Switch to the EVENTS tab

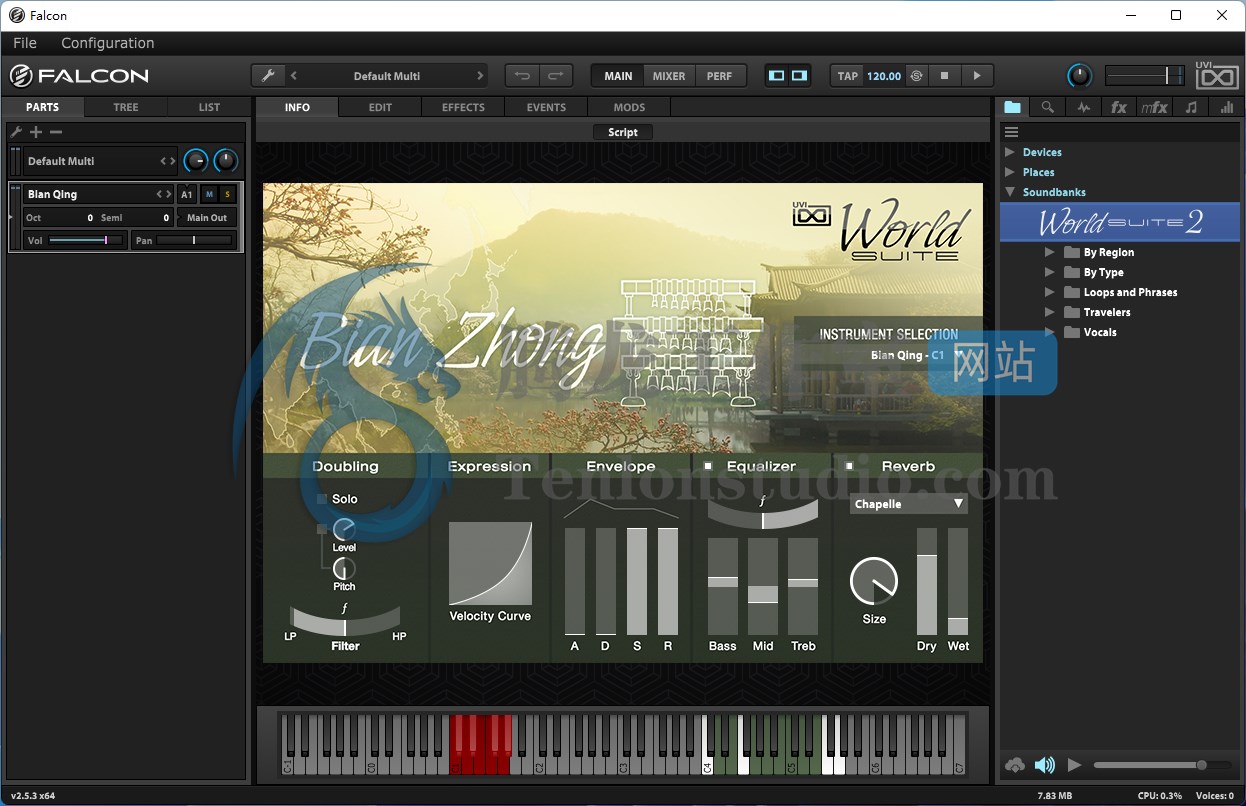coord(546,107)
